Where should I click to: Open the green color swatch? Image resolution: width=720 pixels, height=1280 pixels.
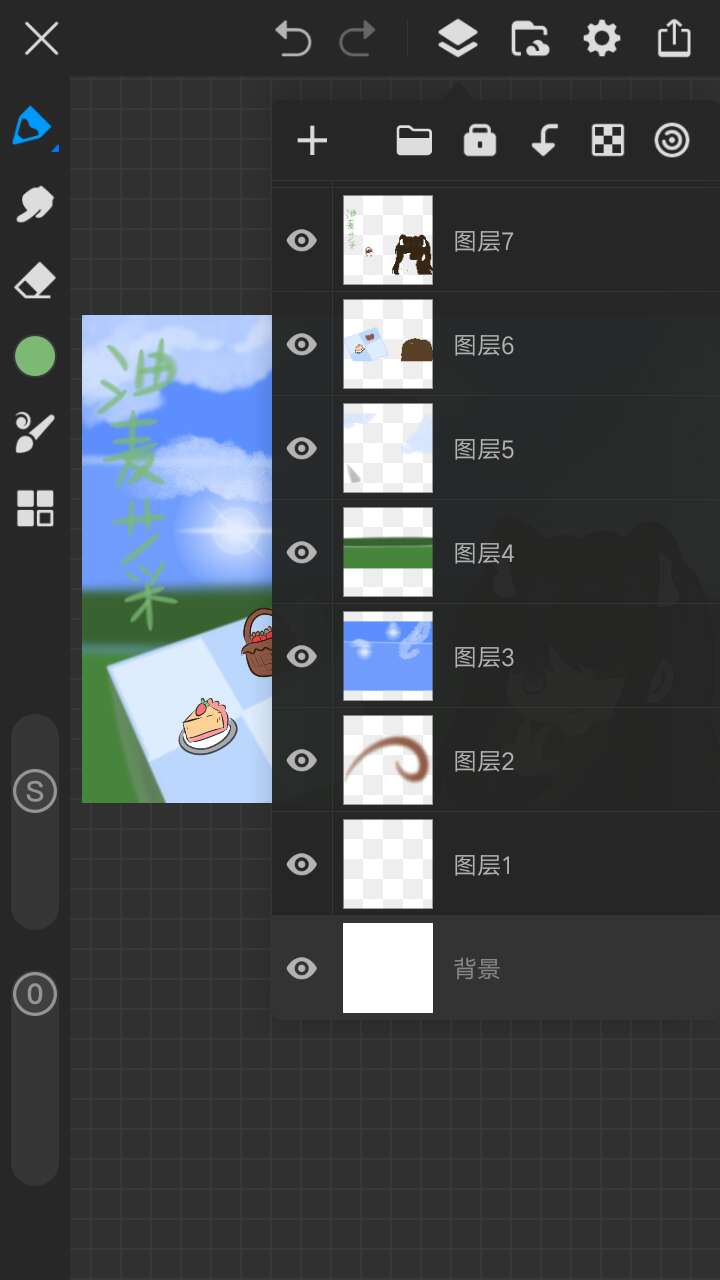click(35, 356)
